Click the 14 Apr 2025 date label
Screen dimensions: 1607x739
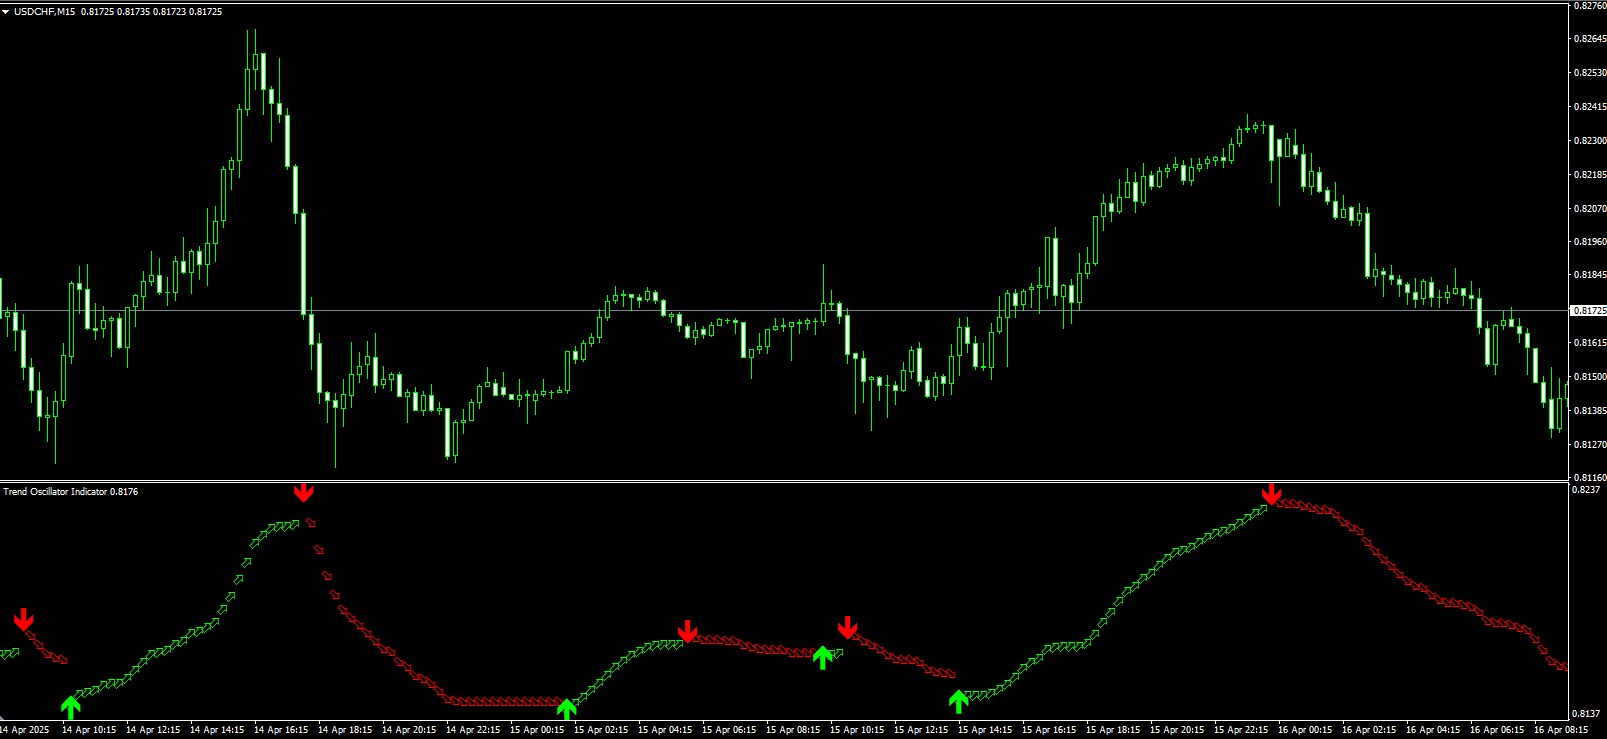[25, 730]
